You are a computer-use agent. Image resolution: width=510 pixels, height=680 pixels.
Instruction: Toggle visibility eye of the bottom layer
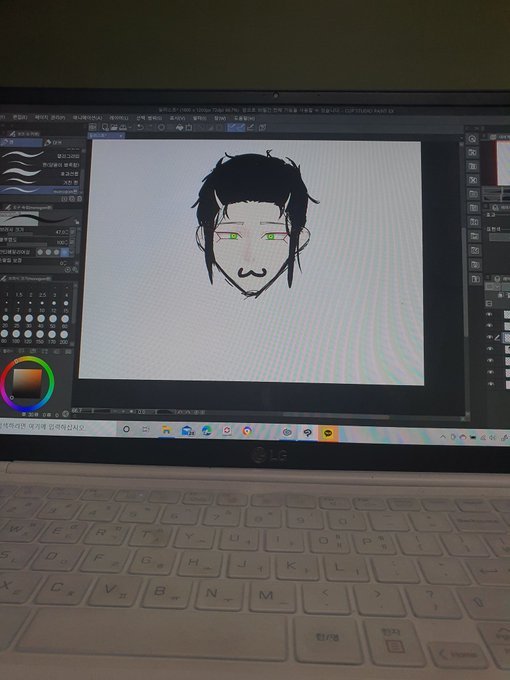tap(490, 384)
